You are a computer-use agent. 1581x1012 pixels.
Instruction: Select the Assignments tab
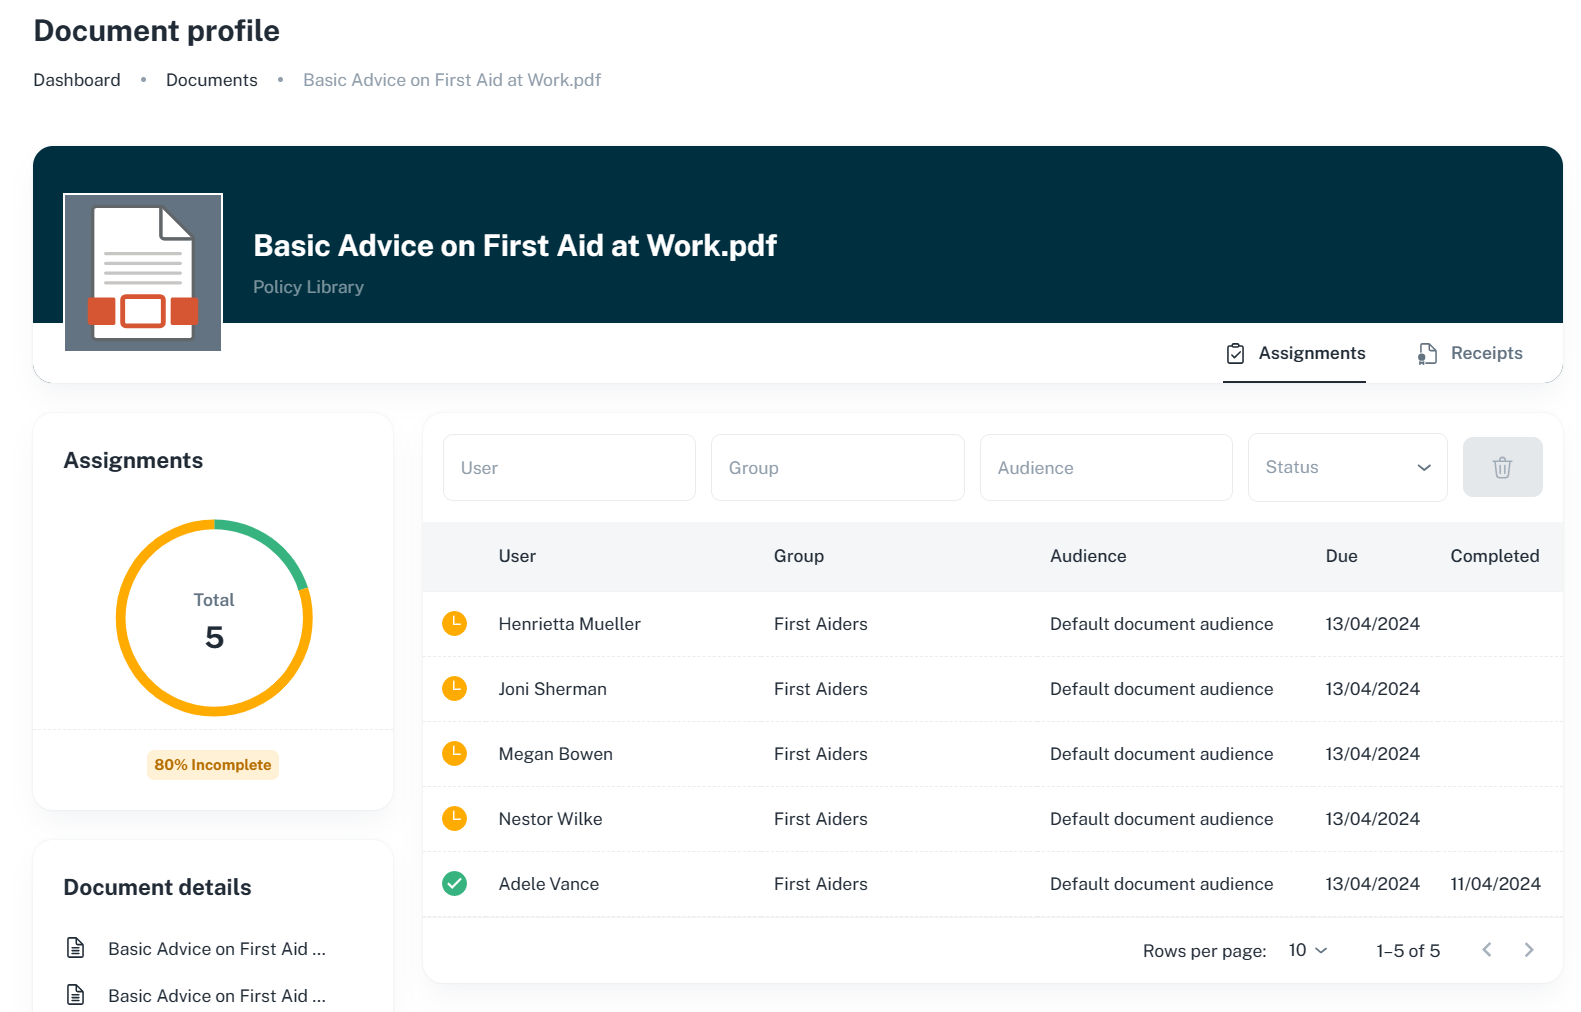click(1295, 353)
